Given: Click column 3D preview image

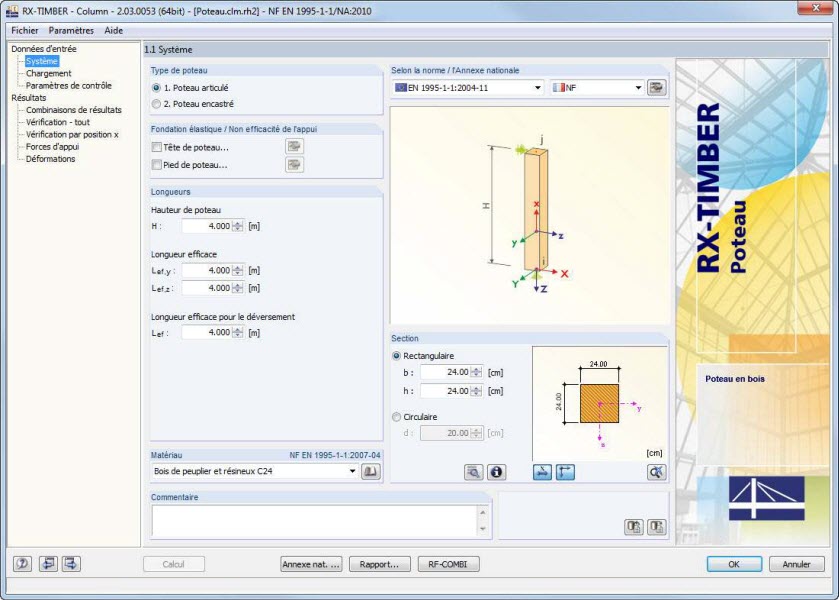Looking at the screenshot, I should pos(530,215).
